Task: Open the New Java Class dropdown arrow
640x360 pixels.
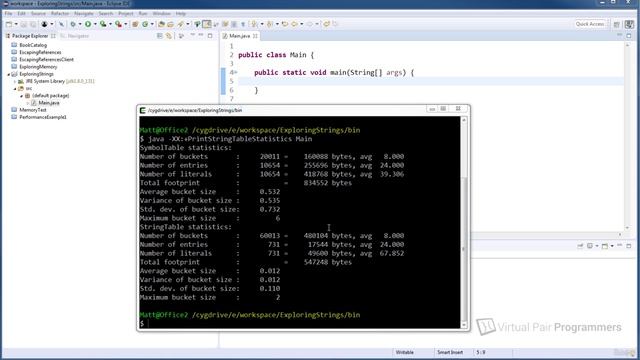Action: point(152,24)
